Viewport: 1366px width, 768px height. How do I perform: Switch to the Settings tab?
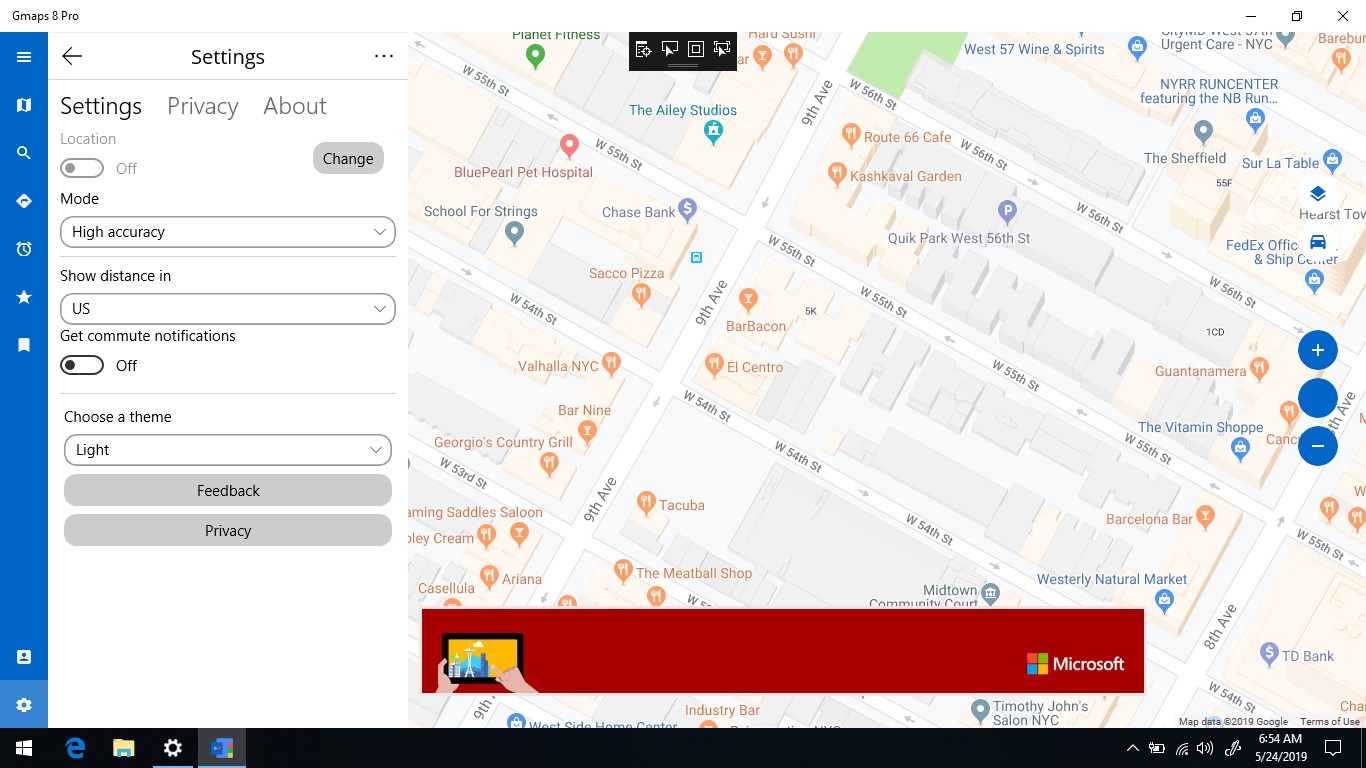[x=101, y=106]
